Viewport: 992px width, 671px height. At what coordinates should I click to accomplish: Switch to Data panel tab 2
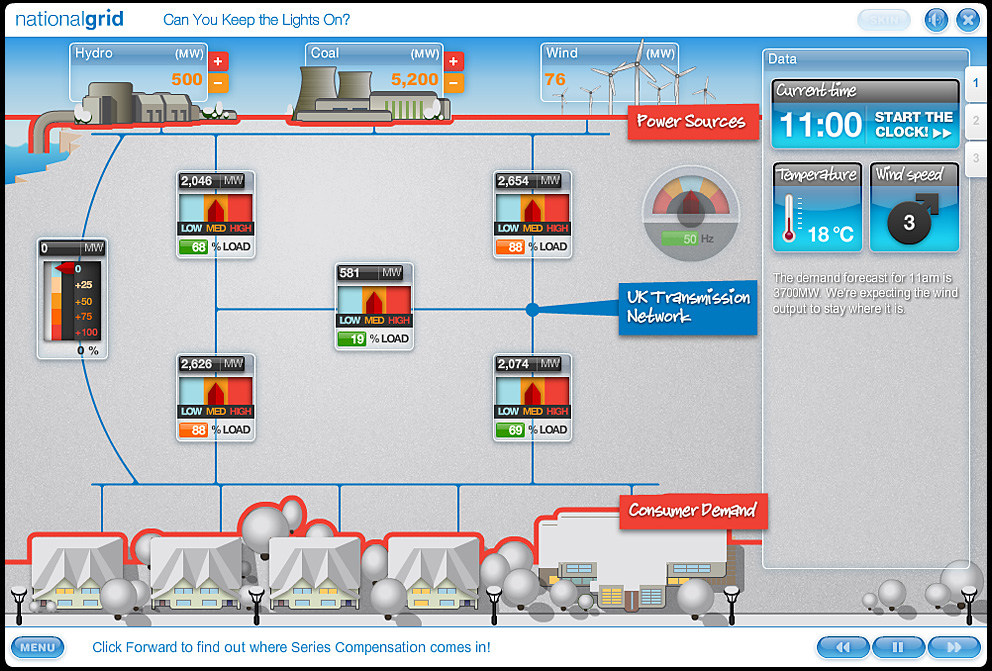tap(975, 120)
